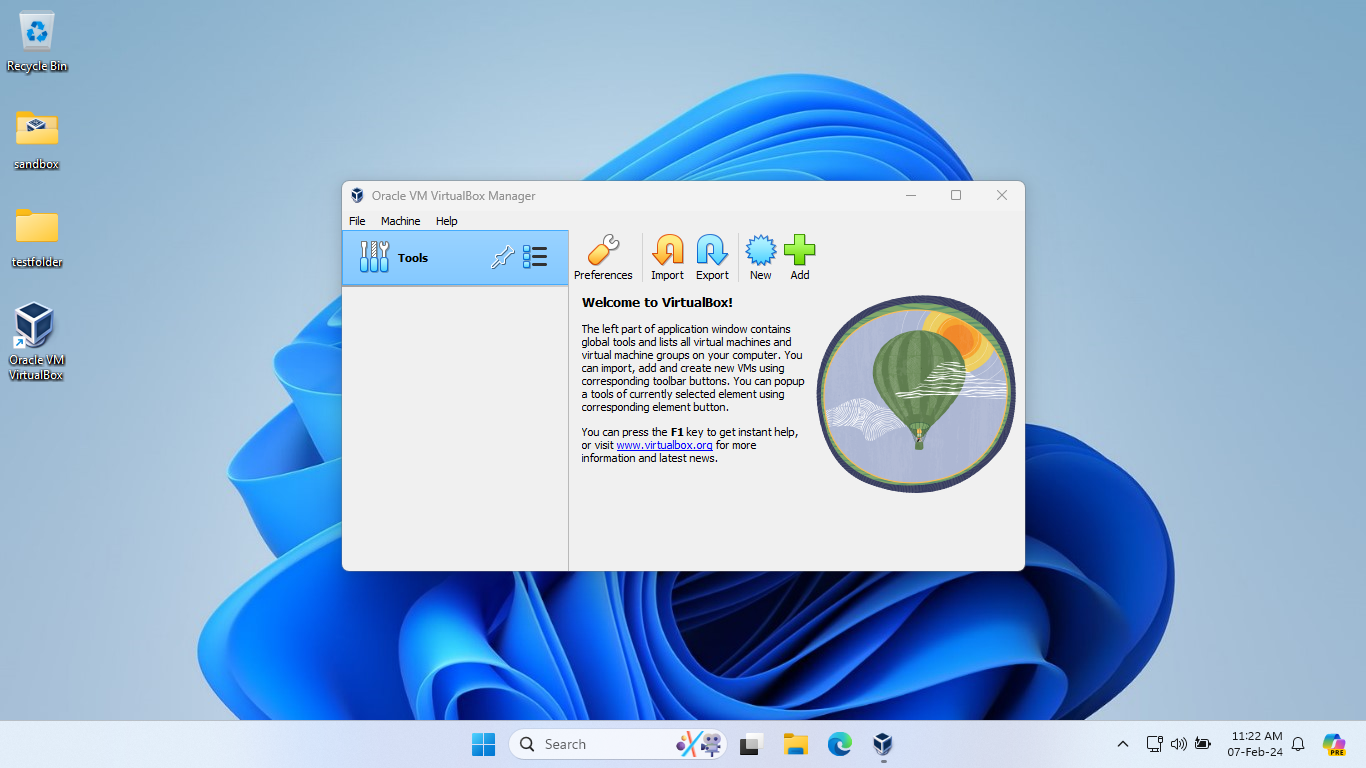Click the Welcome to VirtualBox! heading

point(657,302)
